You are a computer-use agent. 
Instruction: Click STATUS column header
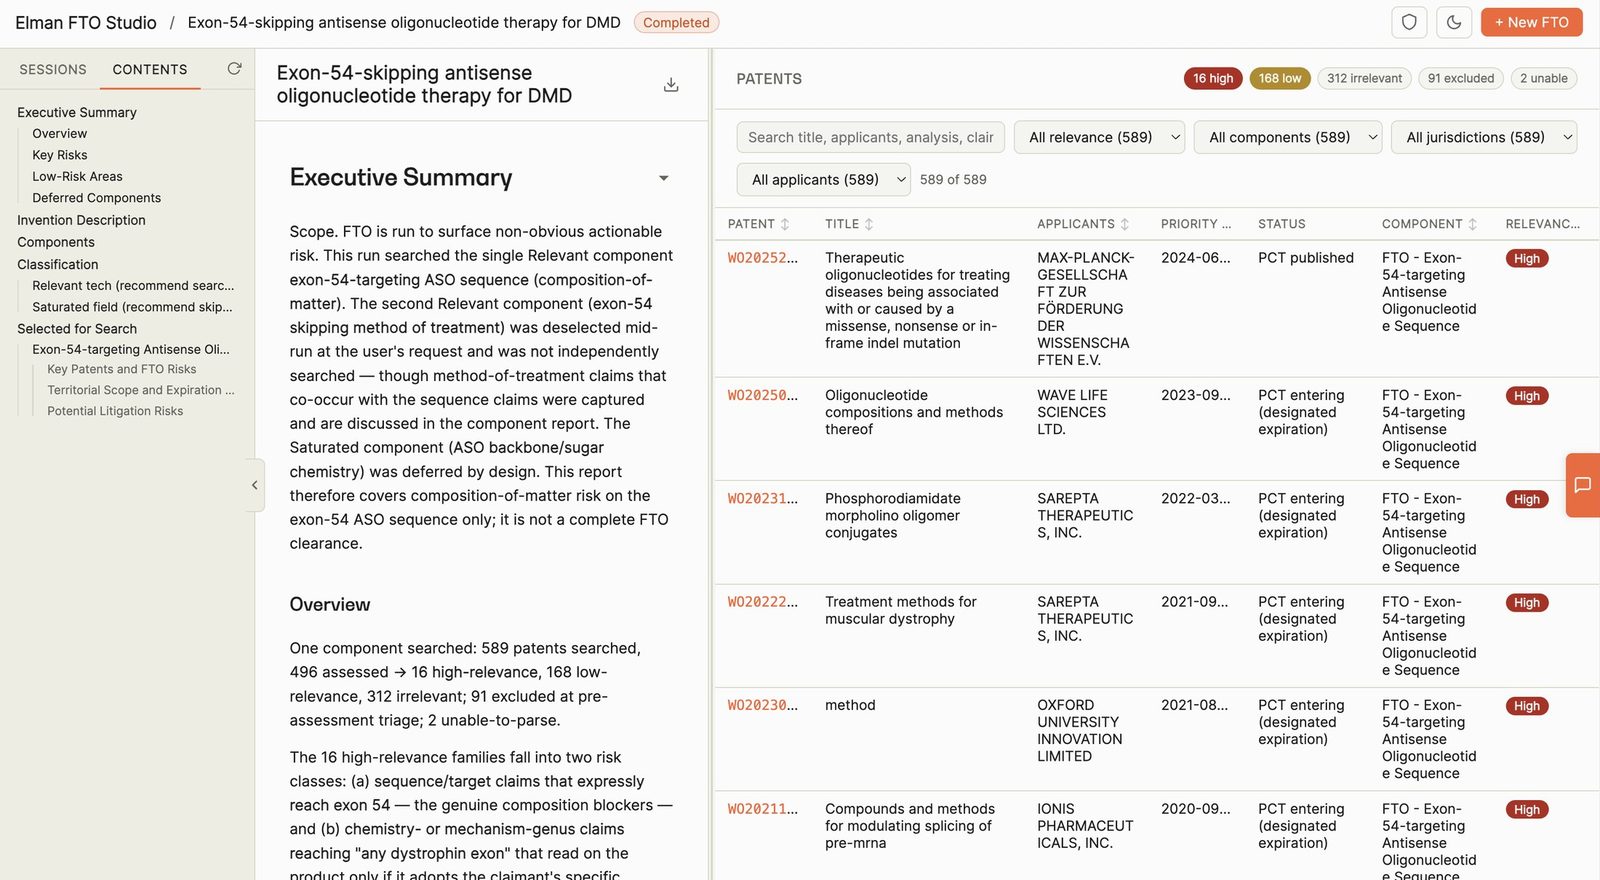[x=1282, y=224]
